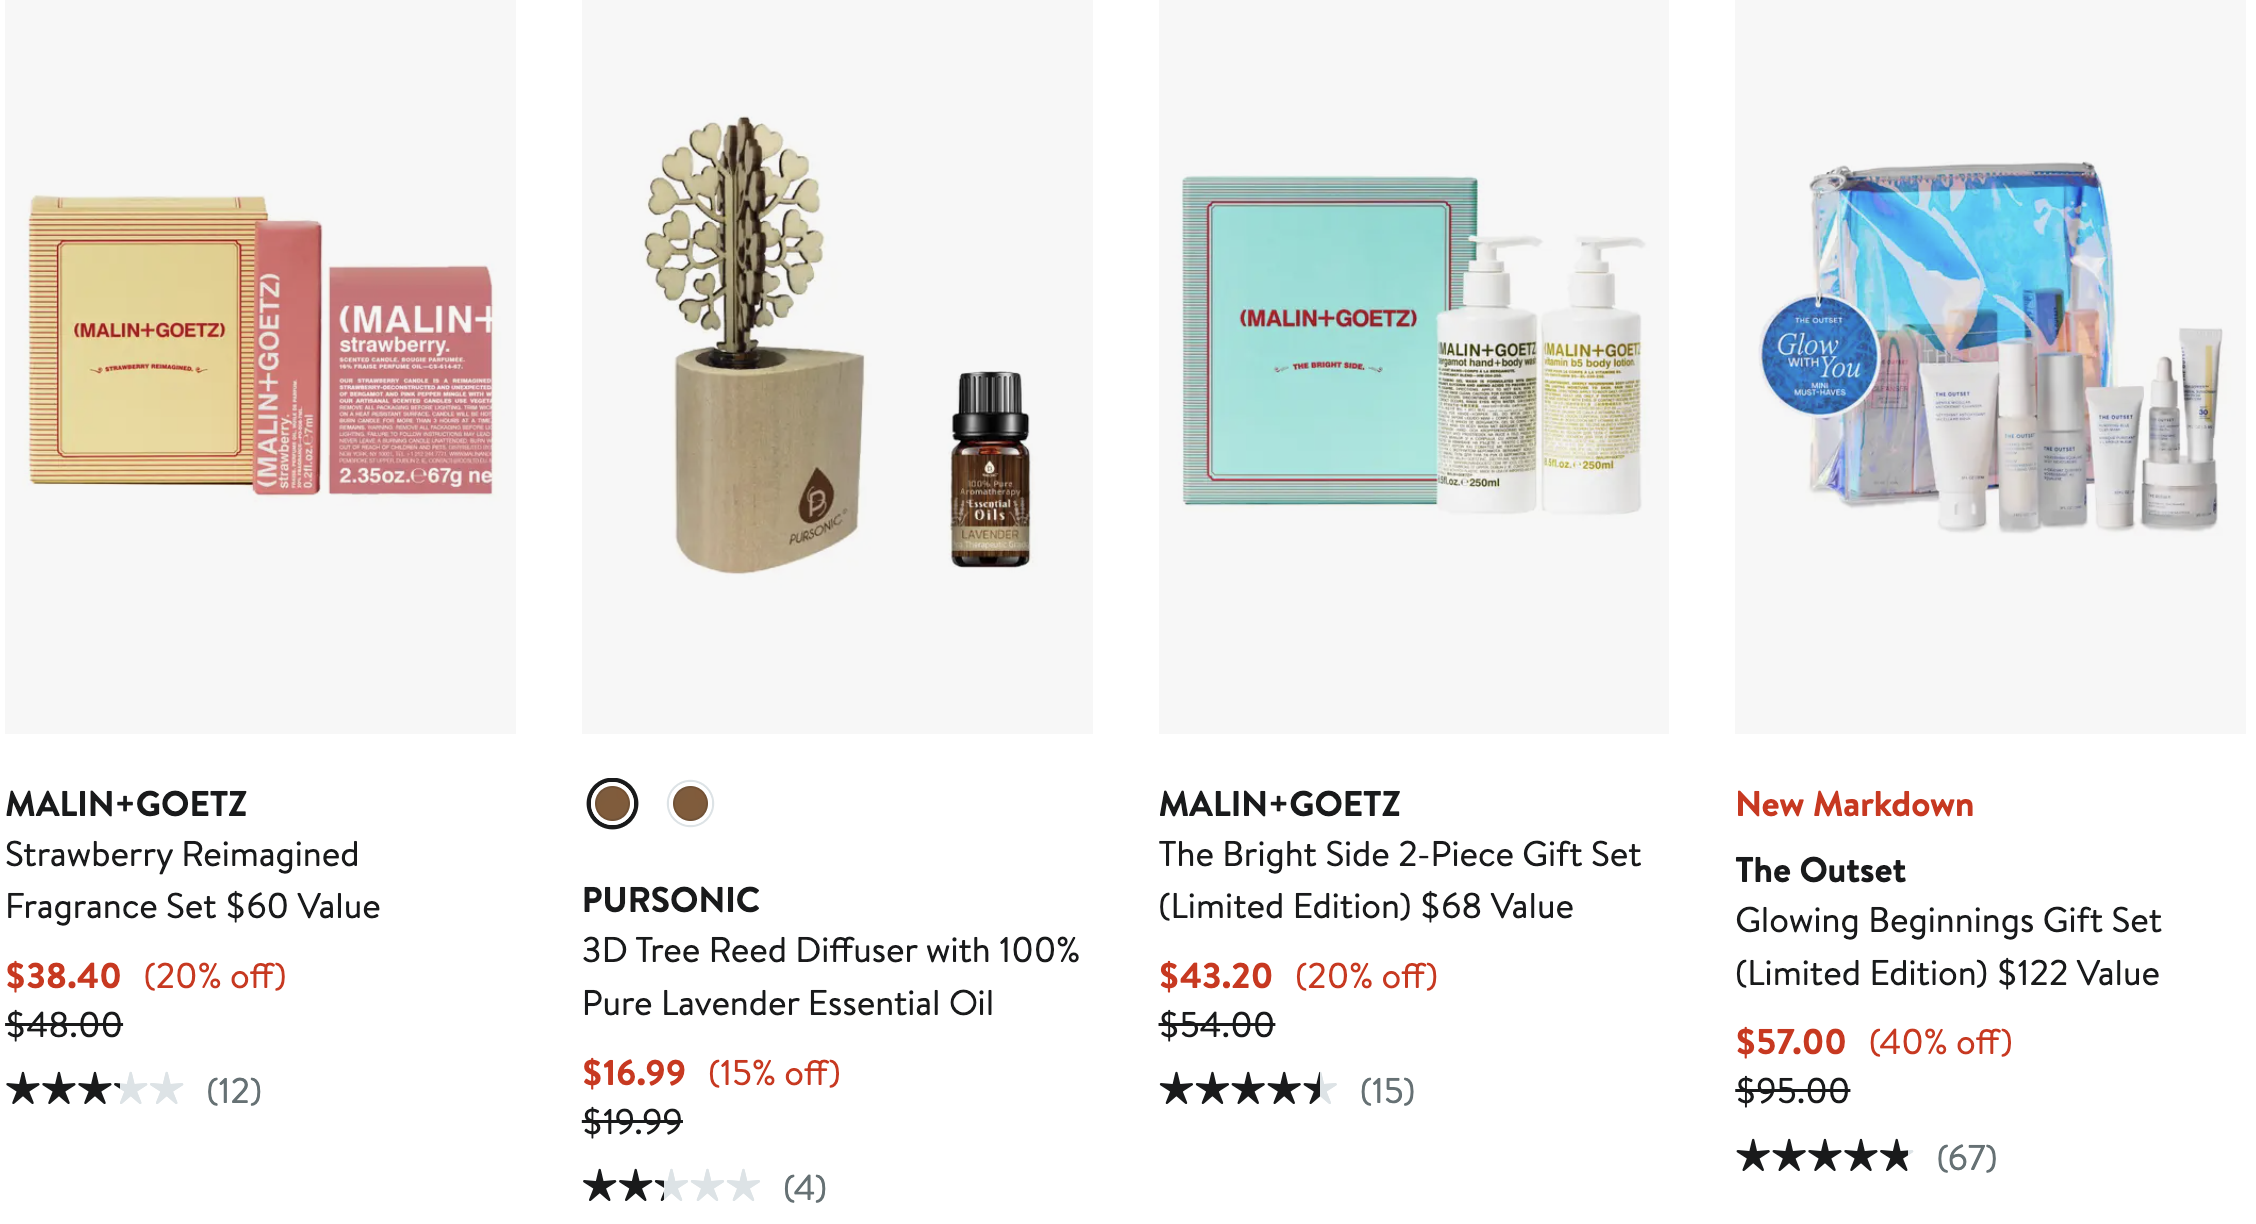
Task: Open The Bright Side Gift Set image
Action: coord(1414,366)
